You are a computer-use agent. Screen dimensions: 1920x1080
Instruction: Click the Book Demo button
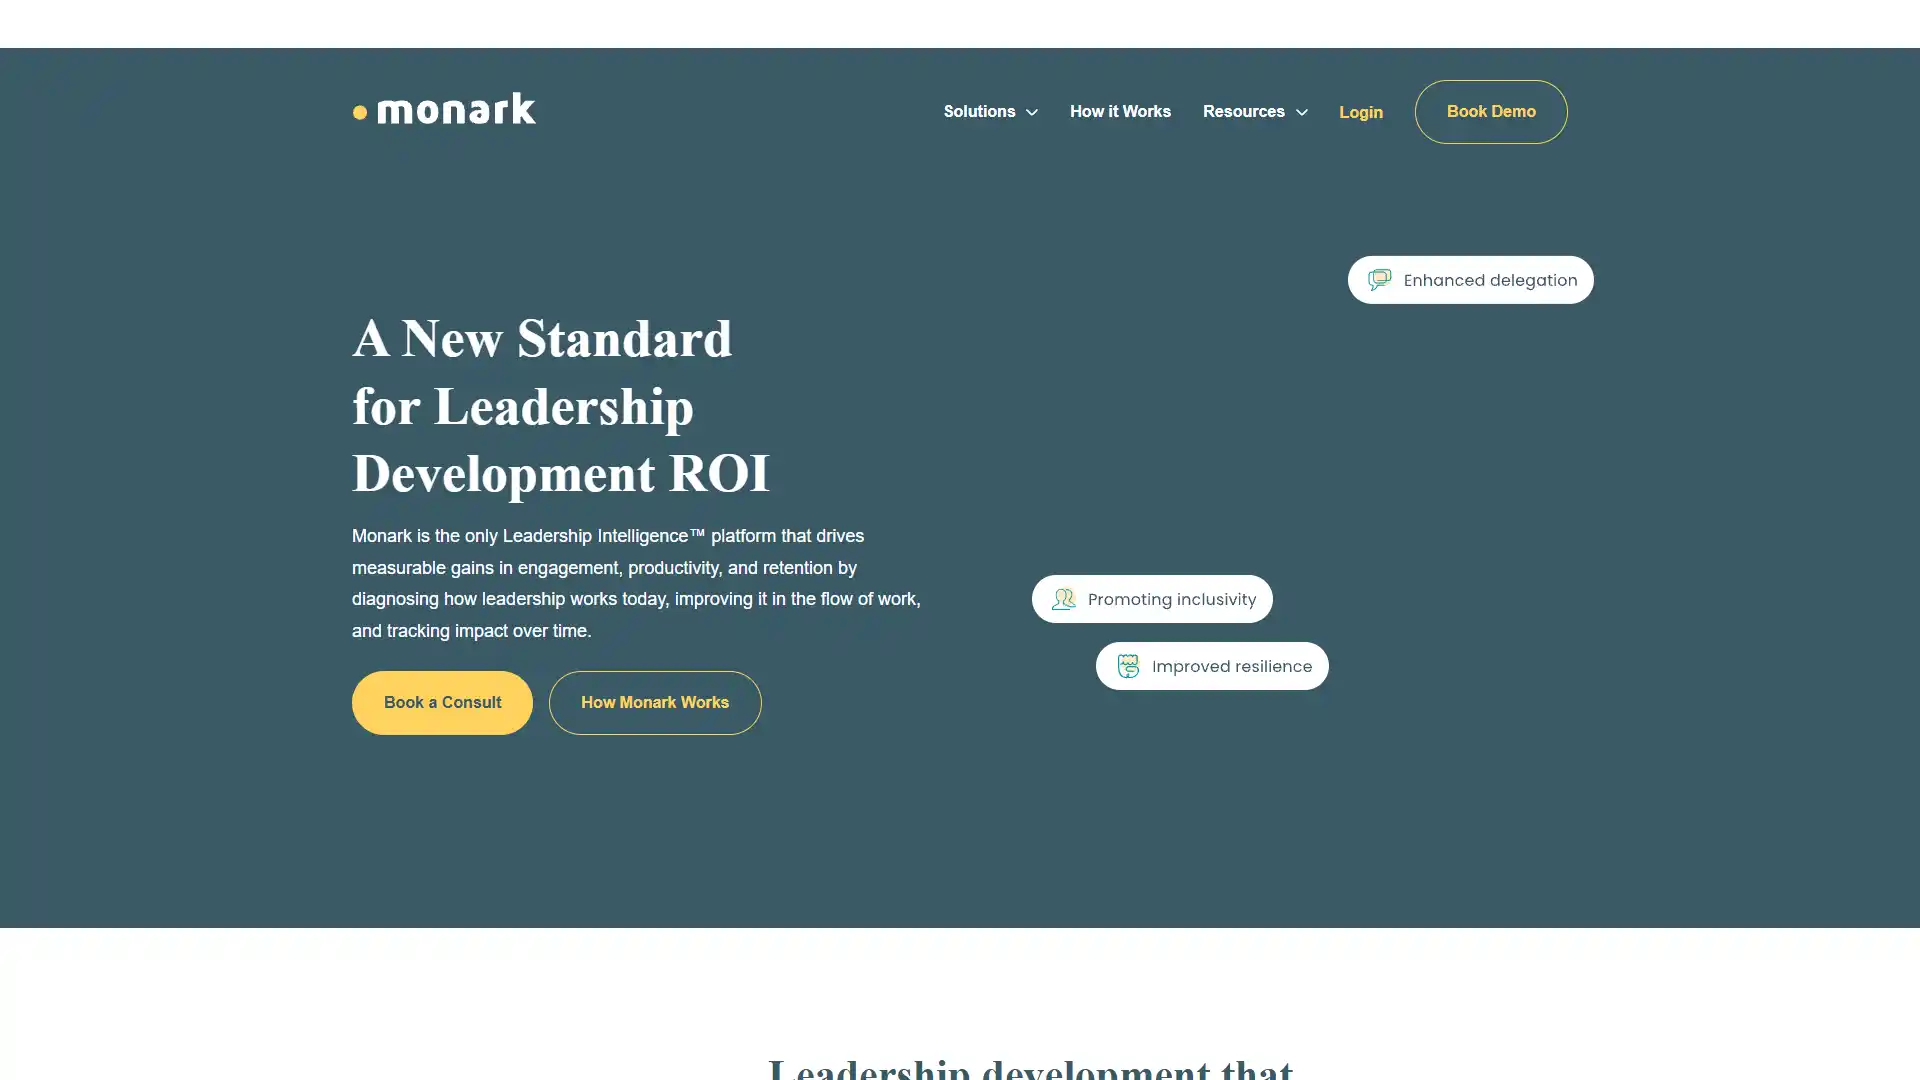pyautogui.click(x=1490, y=112)
